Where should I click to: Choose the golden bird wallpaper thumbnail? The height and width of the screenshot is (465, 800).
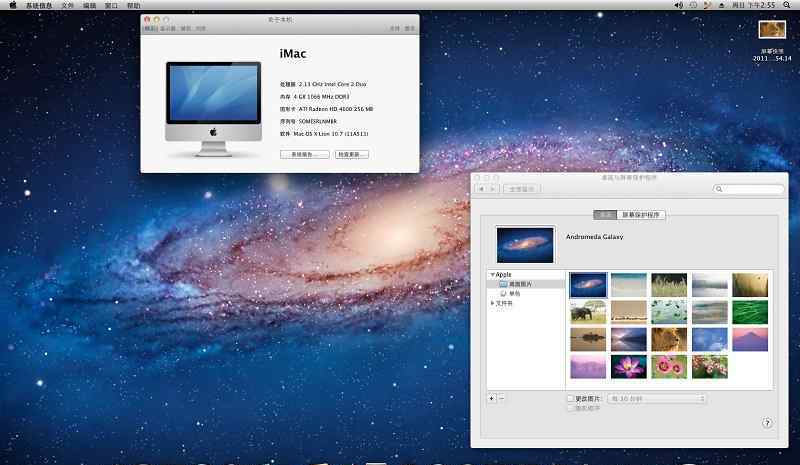pyautogui.click(x=750, y=285)
